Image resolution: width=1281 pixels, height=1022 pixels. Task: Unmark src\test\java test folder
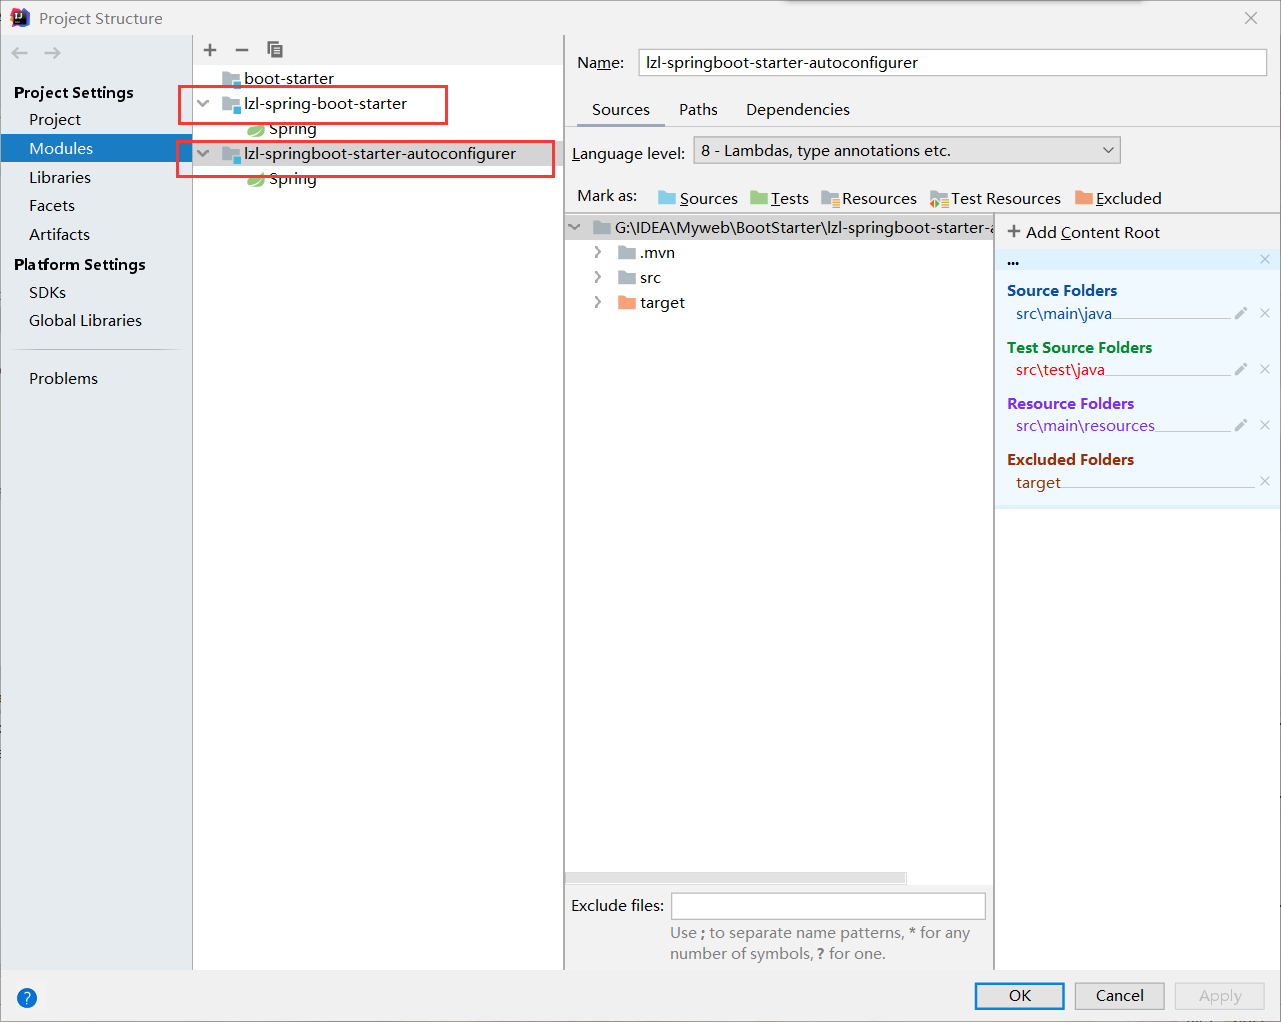click(1265, 369)
